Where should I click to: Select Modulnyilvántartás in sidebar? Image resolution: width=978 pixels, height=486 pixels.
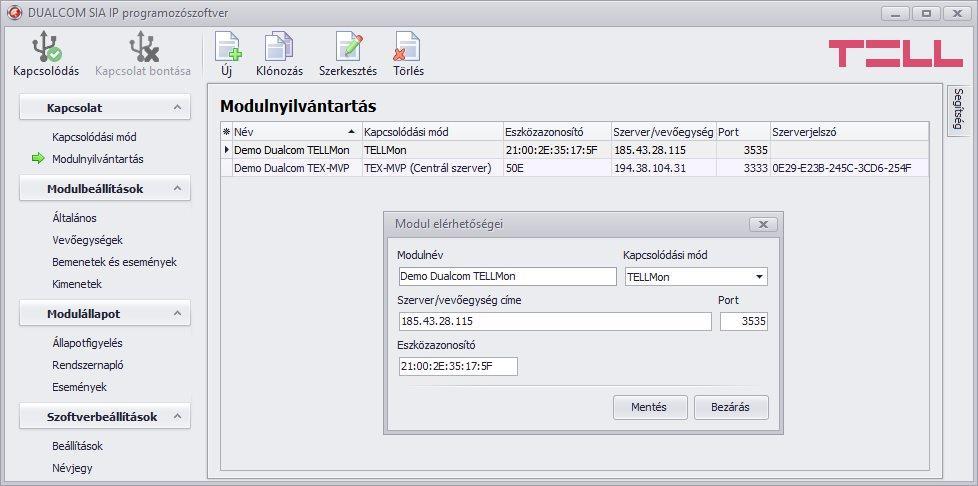(98, 159)
